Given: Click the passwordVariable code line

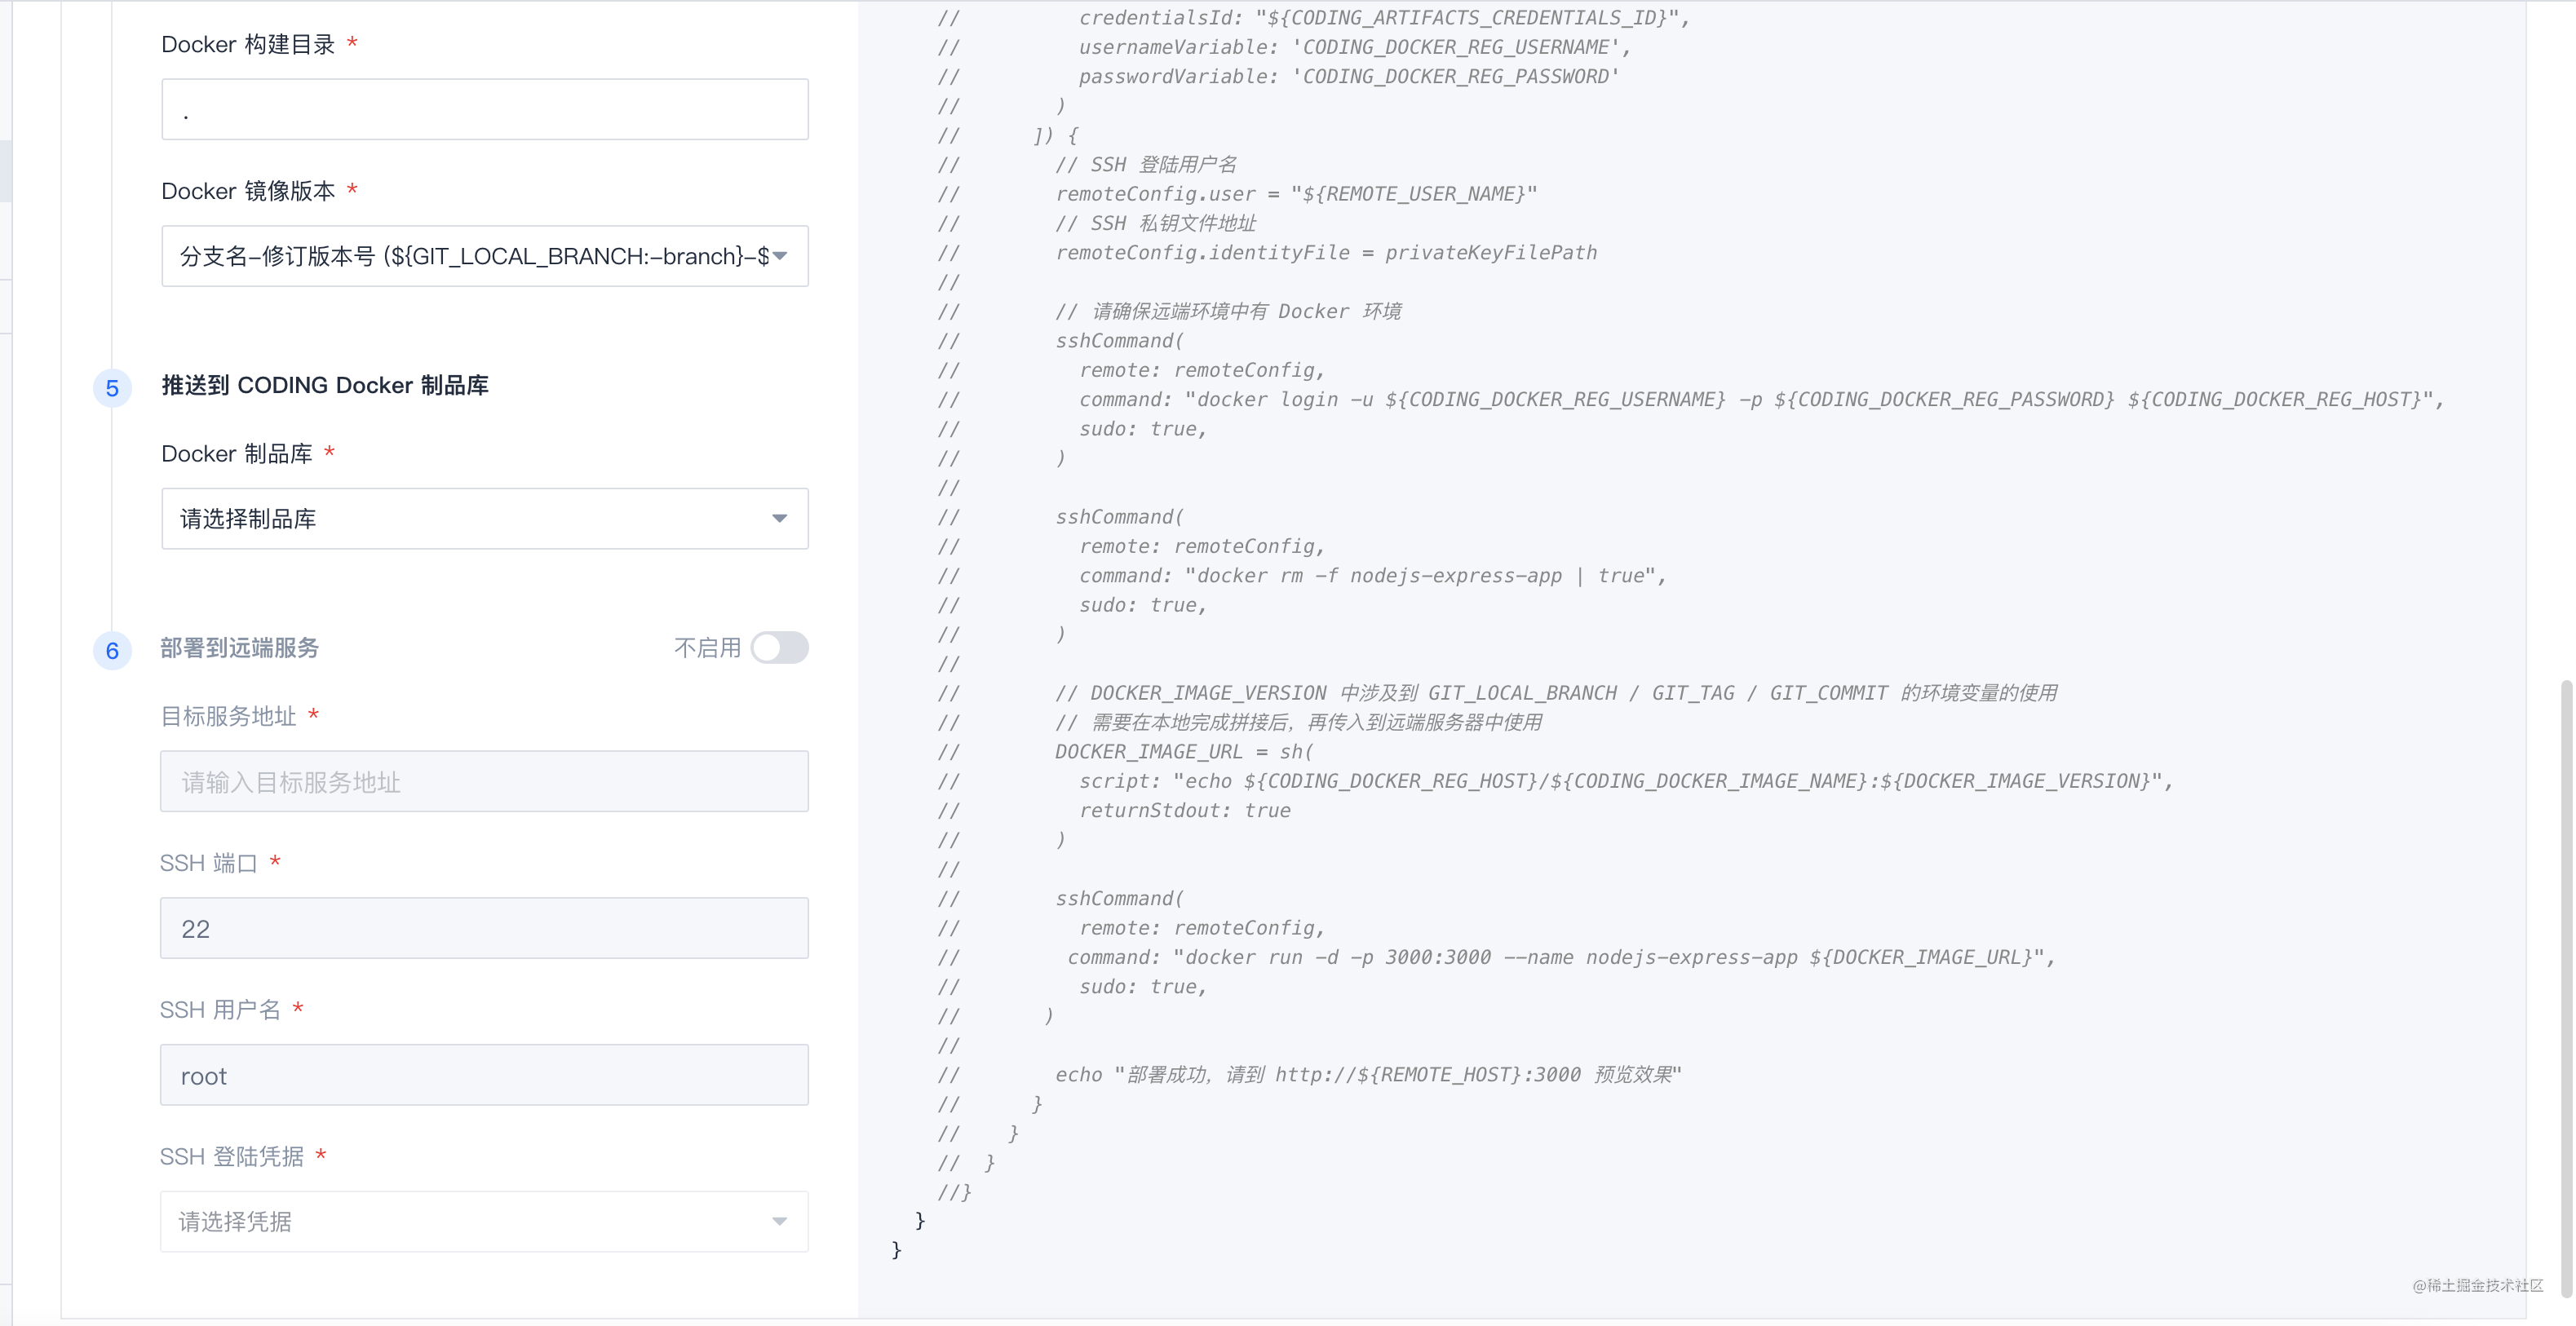Looking at the screenshot, I should (x=1348, y=76).
